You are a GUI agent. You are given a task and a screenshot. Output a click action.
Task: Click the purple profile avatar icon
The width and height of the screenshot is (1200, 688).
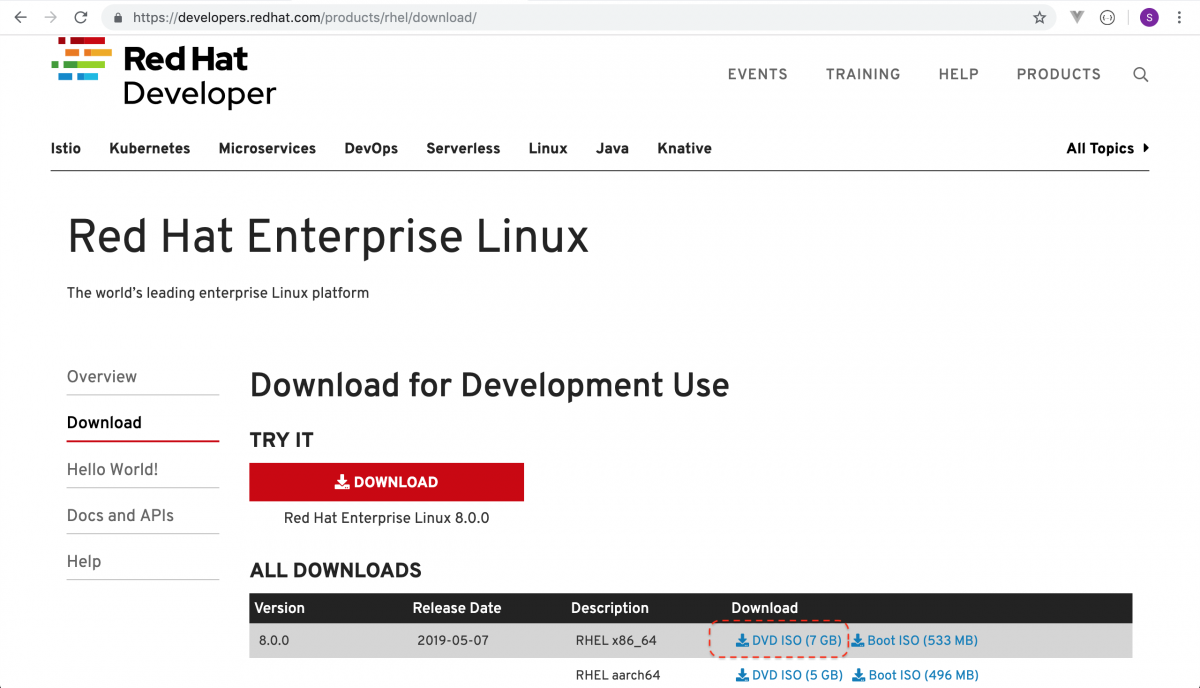click(1149, 17)
